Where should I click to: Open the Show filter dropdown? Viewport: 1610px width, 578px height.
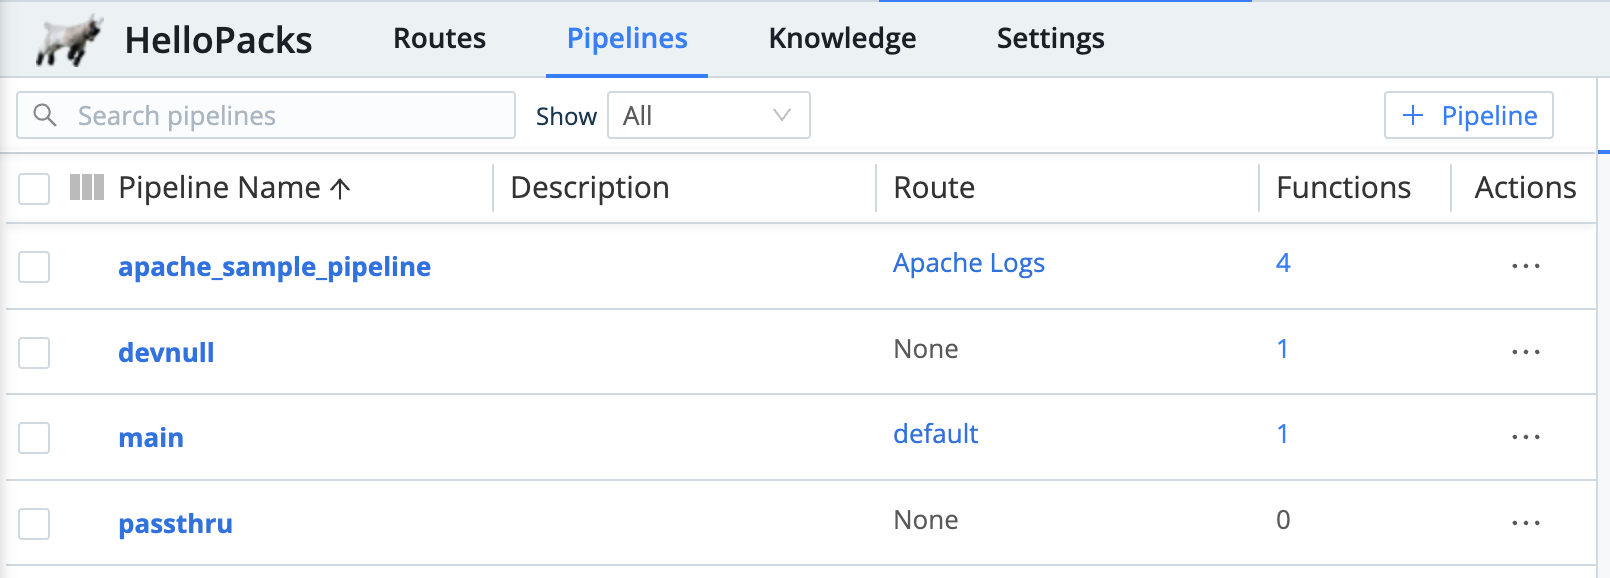click(709, 115)
